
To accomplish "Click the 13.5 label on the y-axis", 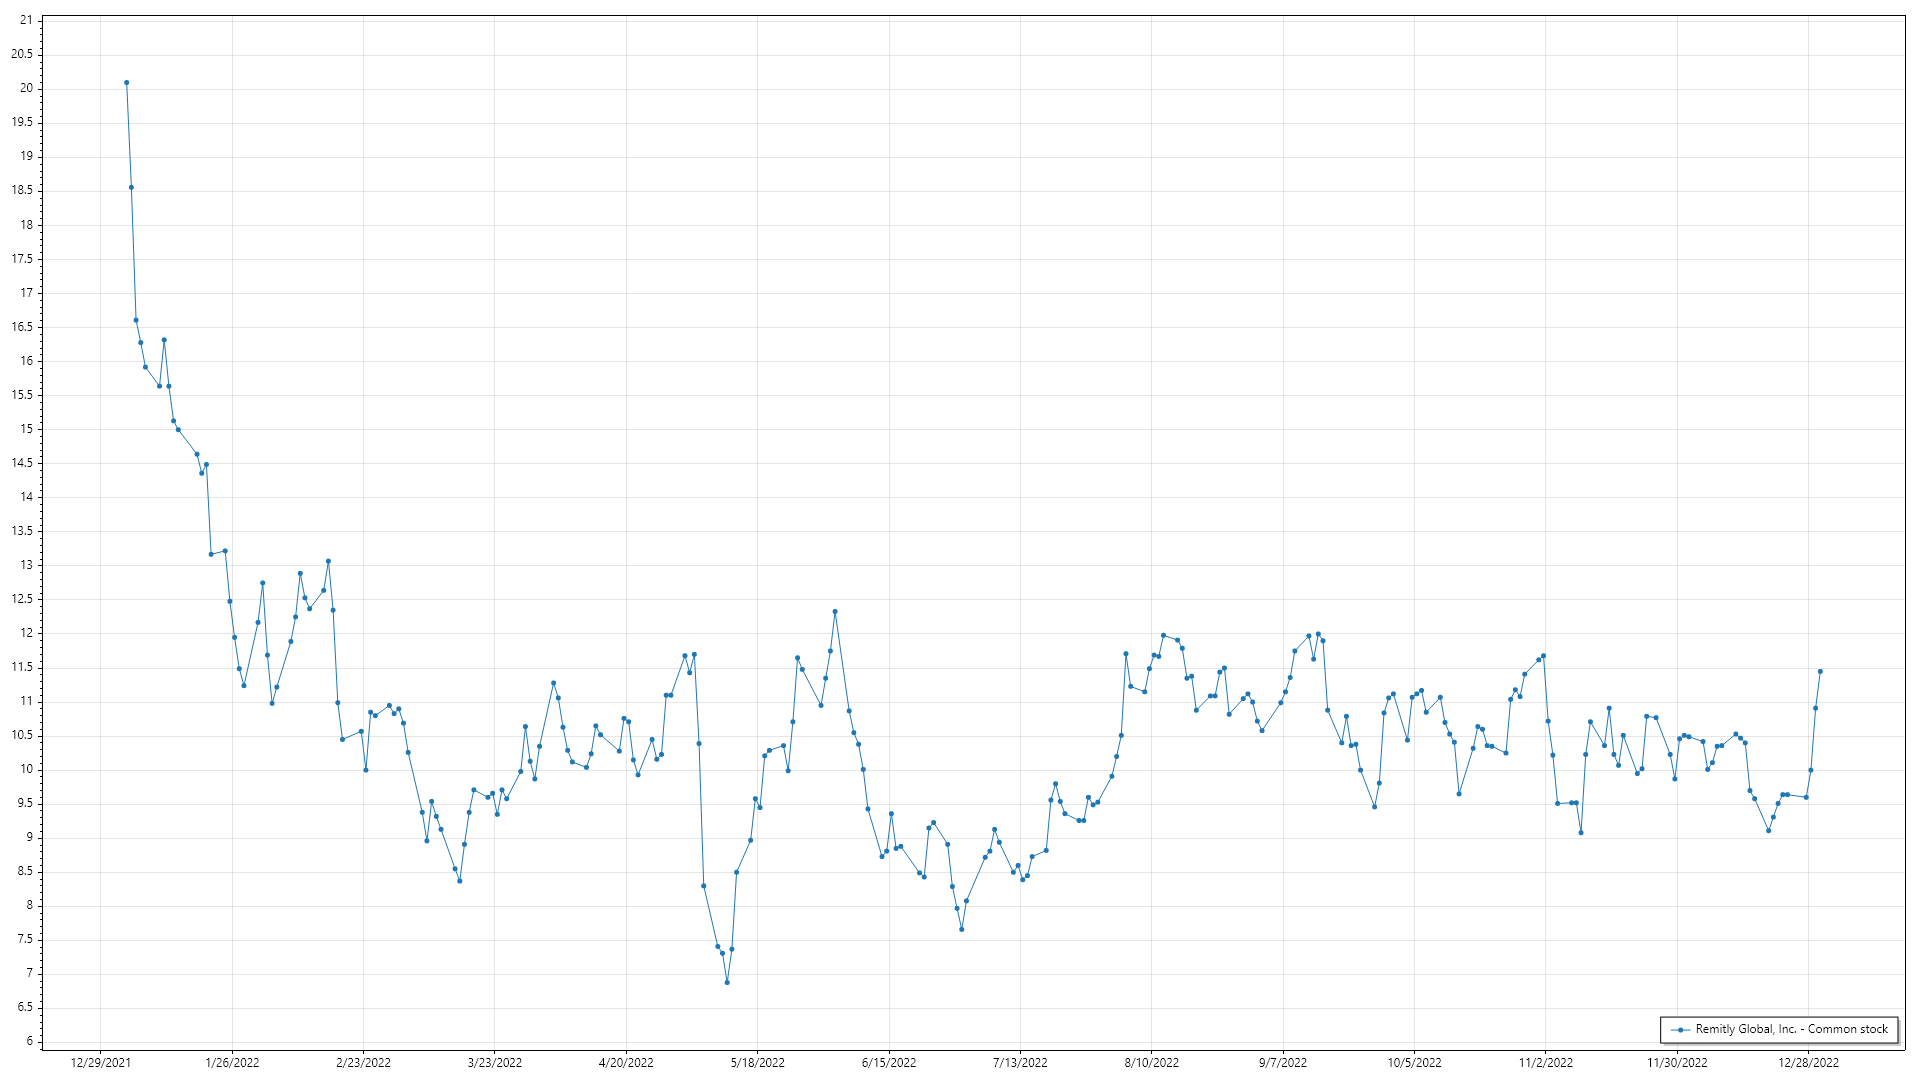I will [x=22, y=531].
